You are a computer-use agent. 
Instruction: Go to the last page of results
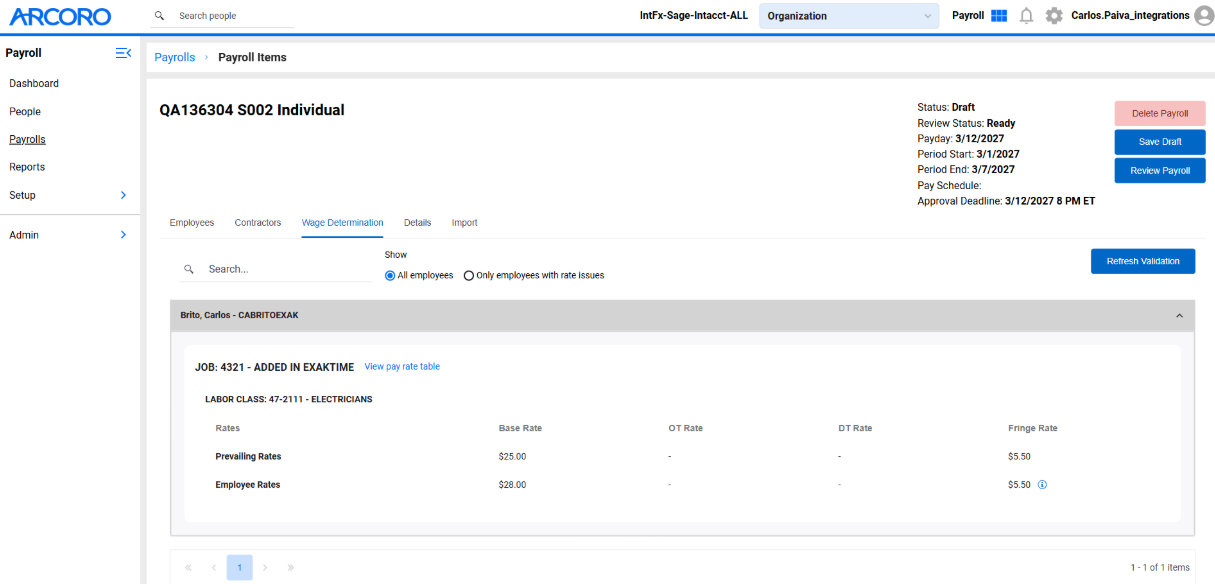291,567
